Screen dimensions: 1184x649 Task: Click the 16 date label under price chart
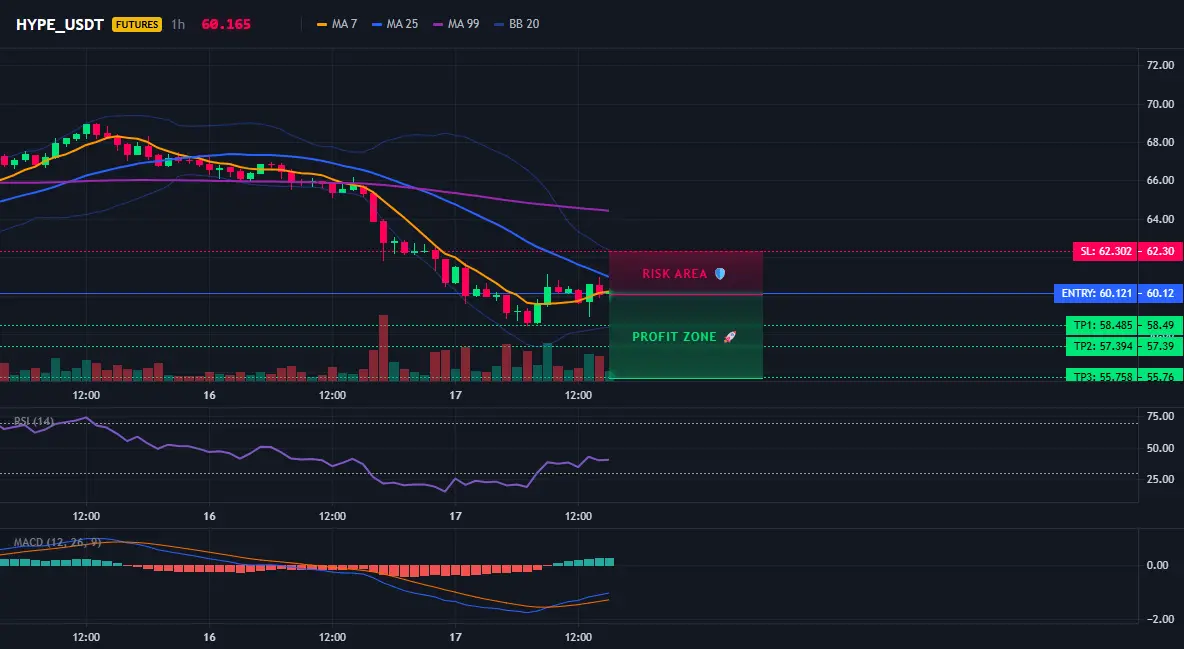click(x=209, y=395)
